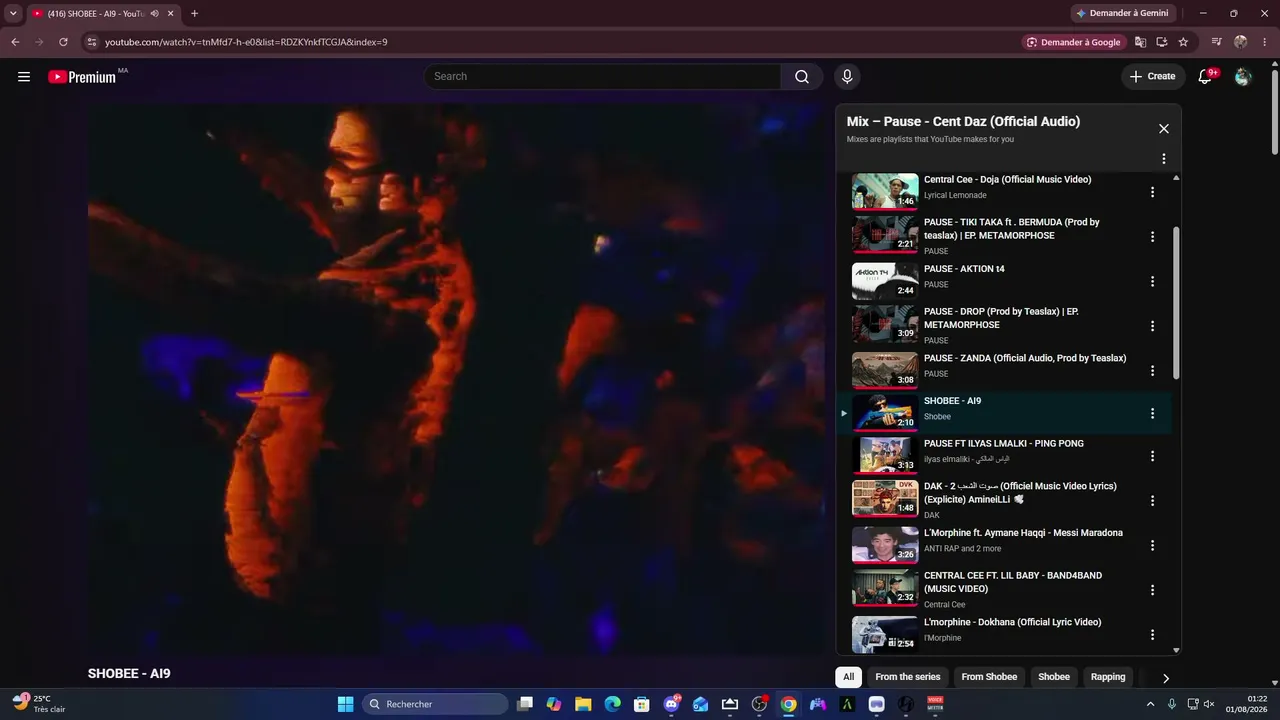The height and width of the screenshot is (720, 1280).
Task: Focus the YouTube search field
Action: [x=603, y=76]
